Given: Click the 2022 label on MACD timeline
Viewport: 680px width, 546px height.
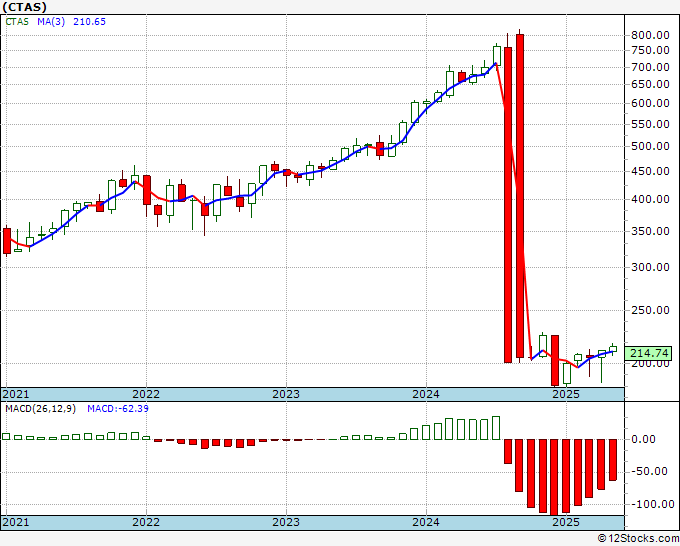Looking at the screenshot, I should pos(146,522).
